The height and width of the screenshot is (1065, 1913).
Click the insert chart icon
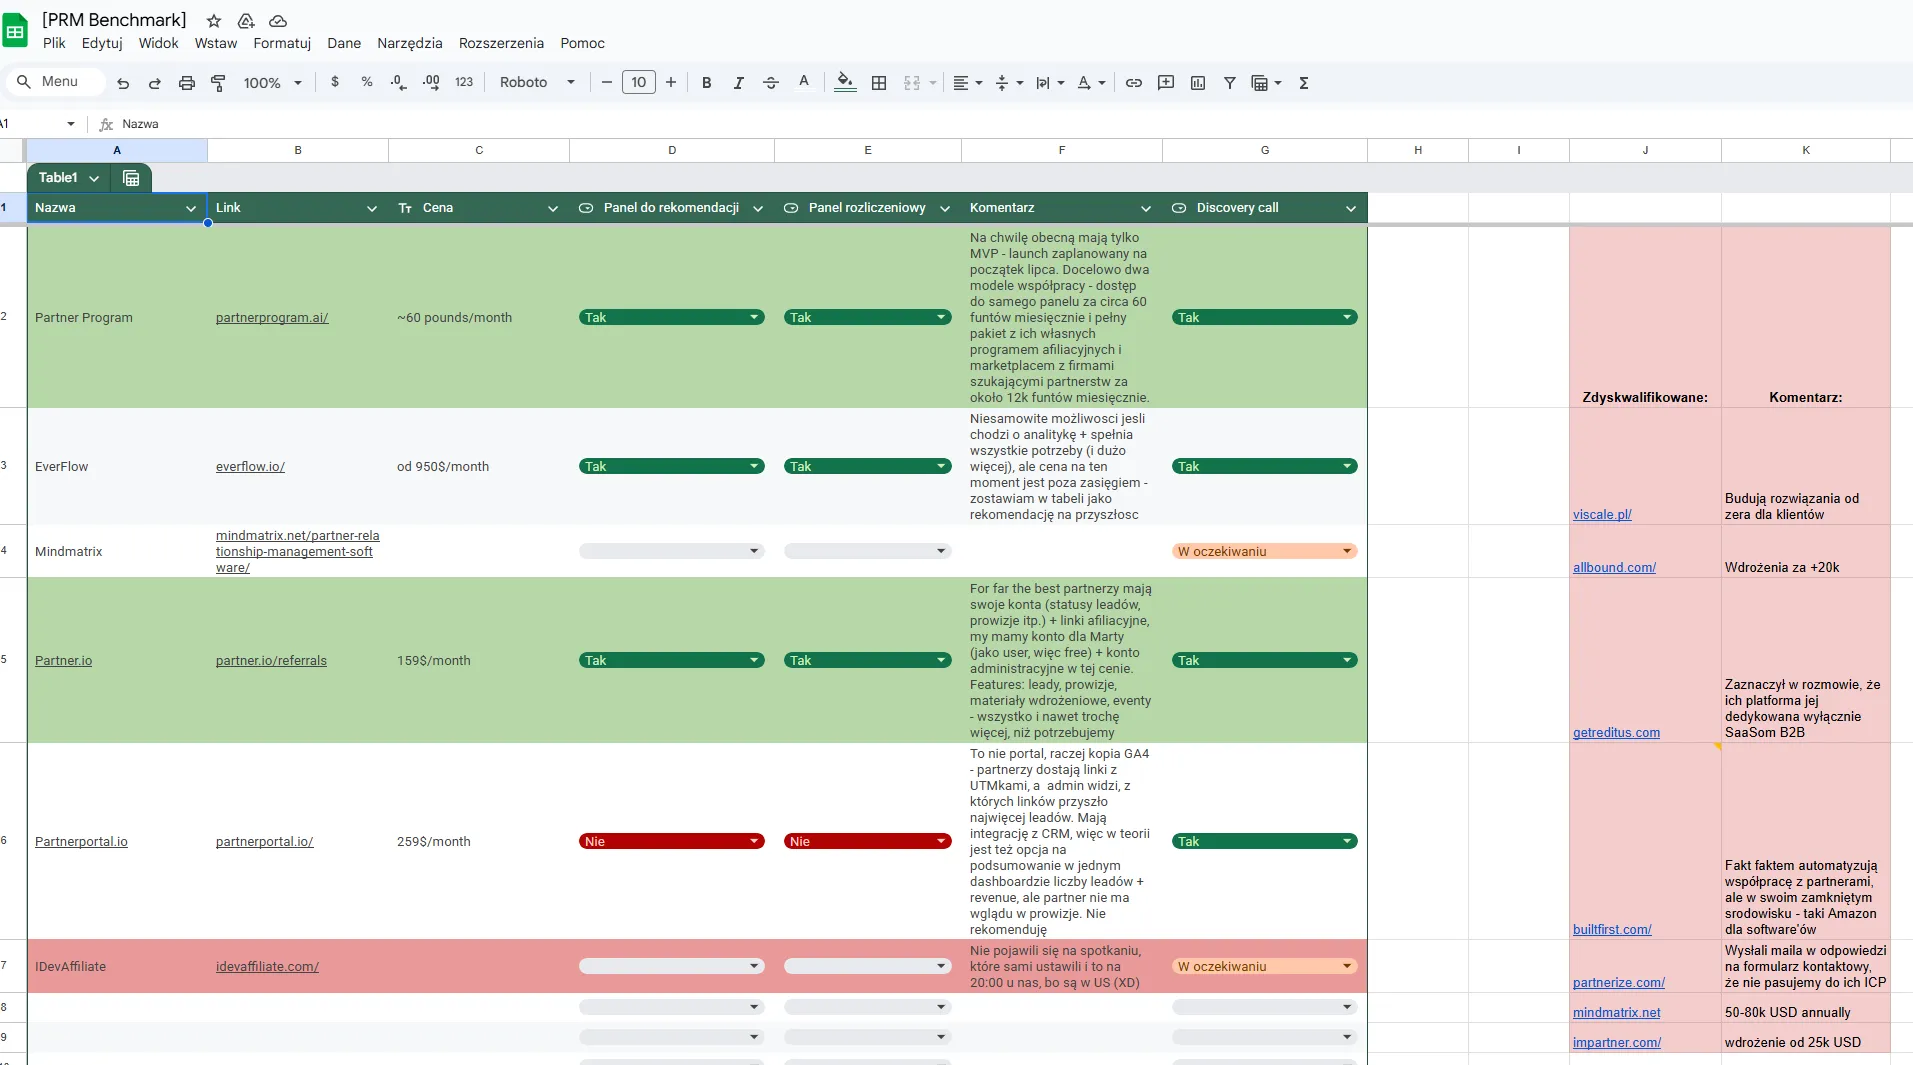point(1197,83)
